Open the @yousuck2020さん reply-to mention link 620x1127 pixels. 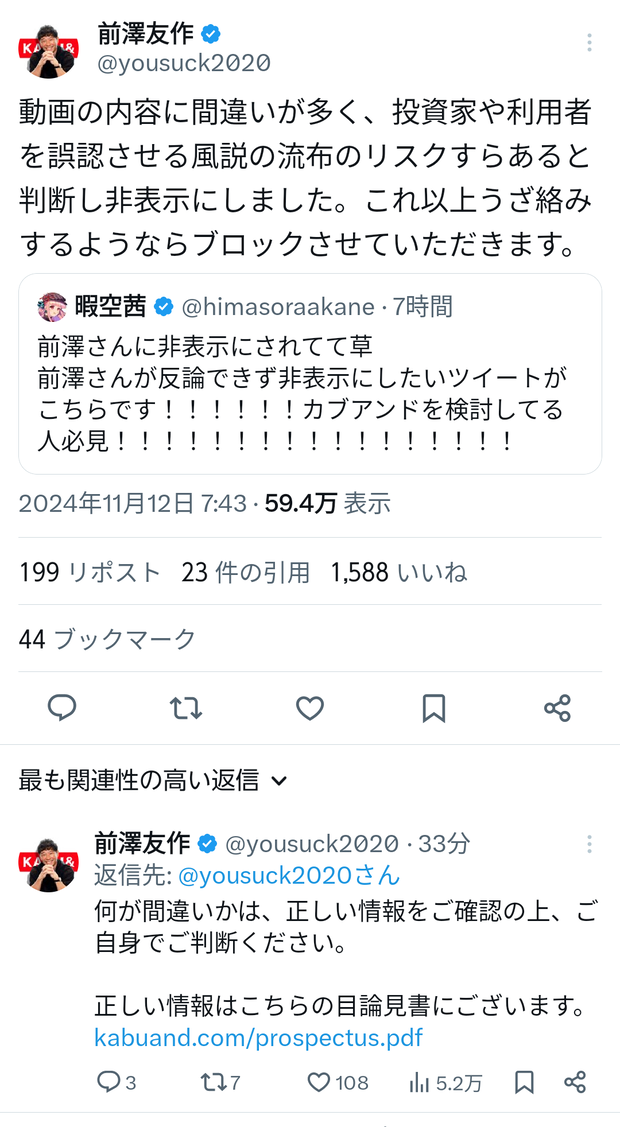[x=289, y=875]
